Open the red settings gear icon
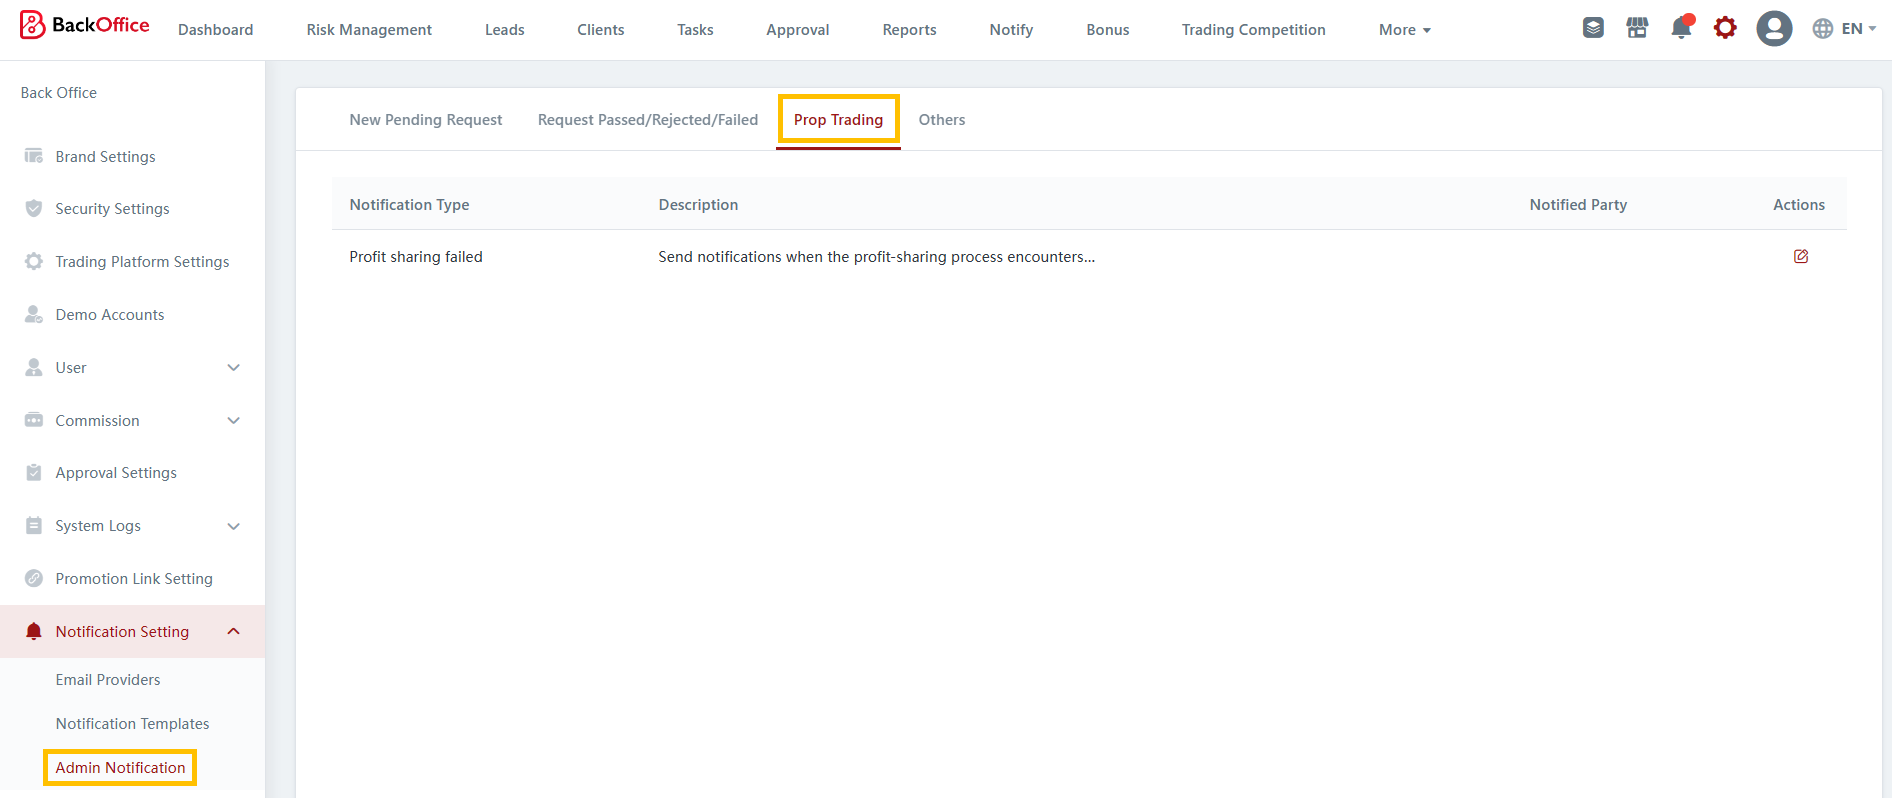The height and width of the screenshot is (798, 1892). pyautogui.click(x=1725, y=28)
